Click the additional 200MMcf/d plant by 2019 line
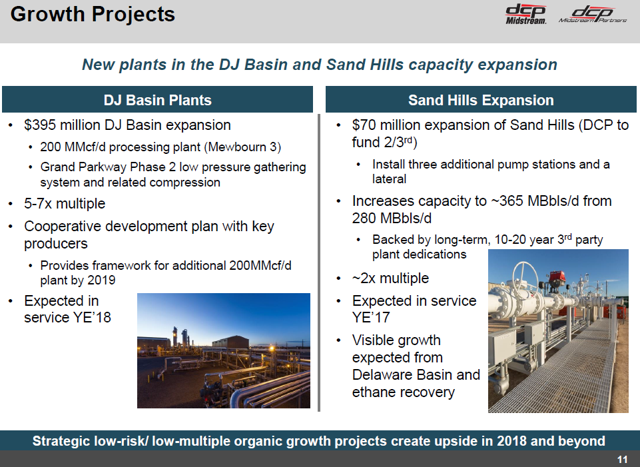Viewport: 640px width, 467px height. click(x=166, y=273)
